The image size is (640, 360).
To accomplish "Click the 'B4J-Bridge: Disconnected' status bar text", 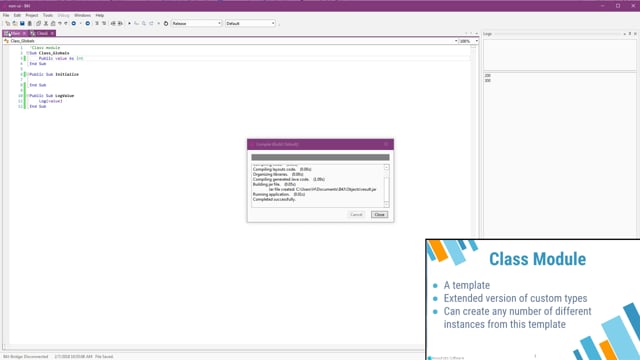I will [x=25, y=356].
